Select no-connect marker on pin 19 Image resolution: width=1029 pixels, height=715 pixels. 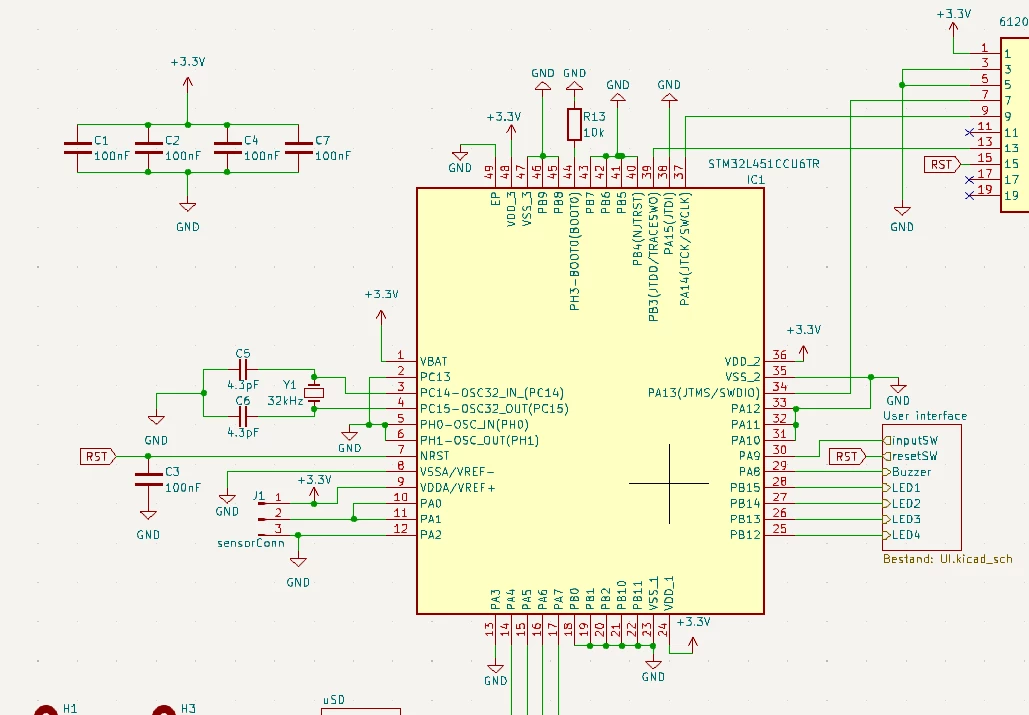point(969,195)
